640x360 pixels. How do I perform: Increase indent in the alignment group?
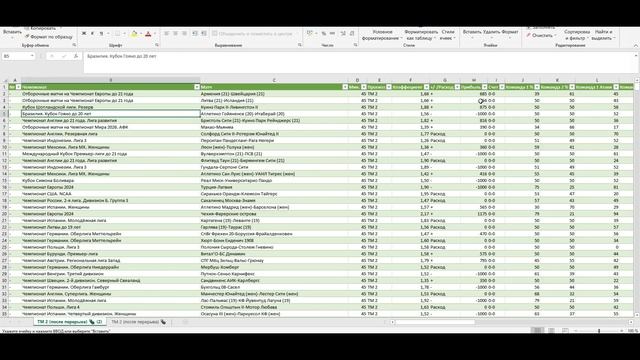(204, 33)
